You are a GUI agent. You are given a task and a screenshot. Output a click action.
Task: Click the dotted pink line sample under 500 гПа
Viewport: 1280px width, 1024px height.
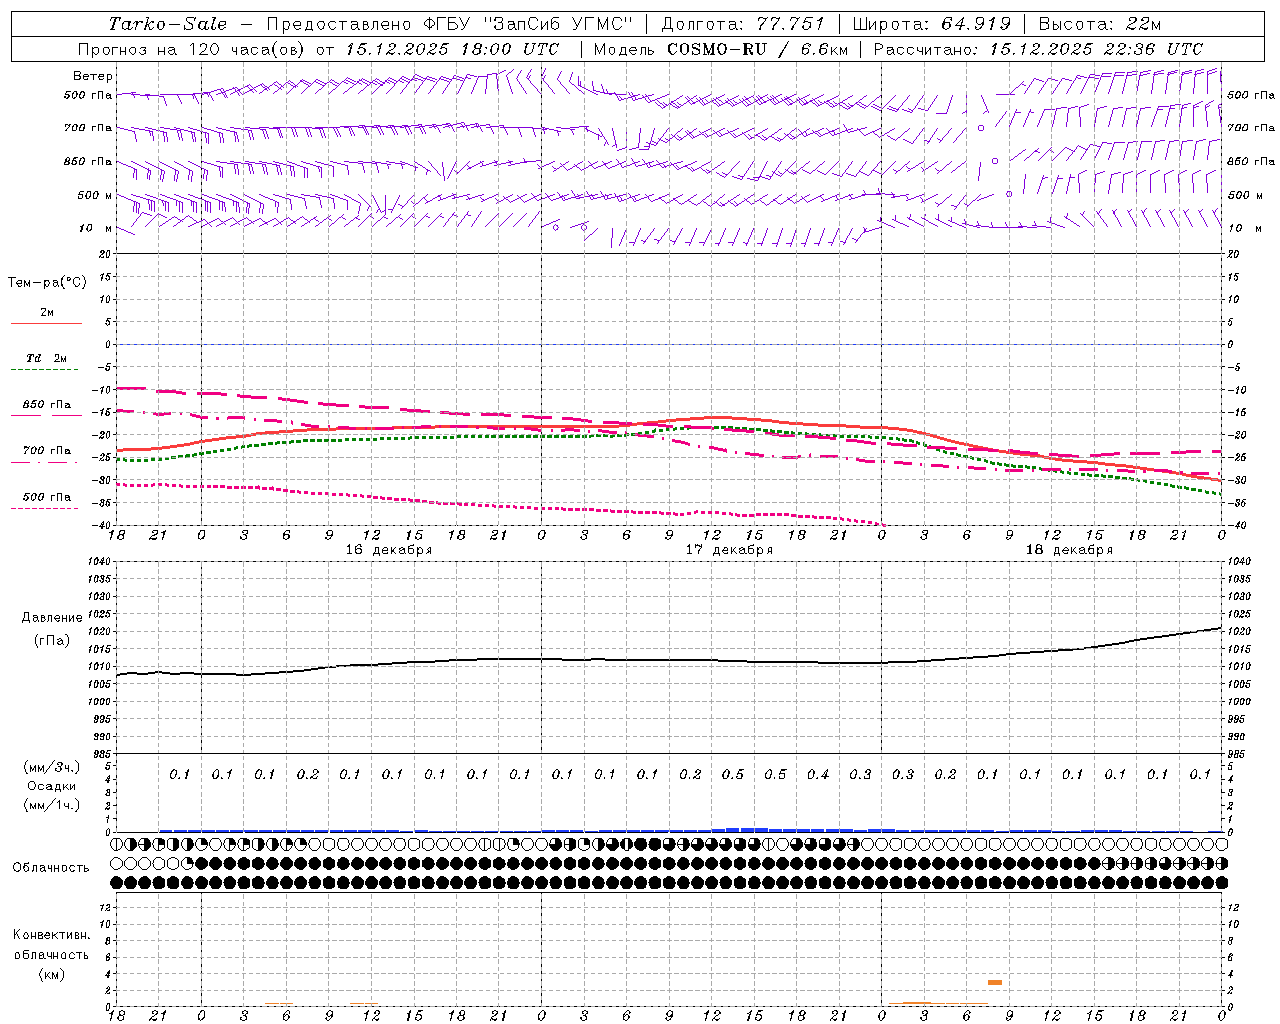(x=44, y=508)
